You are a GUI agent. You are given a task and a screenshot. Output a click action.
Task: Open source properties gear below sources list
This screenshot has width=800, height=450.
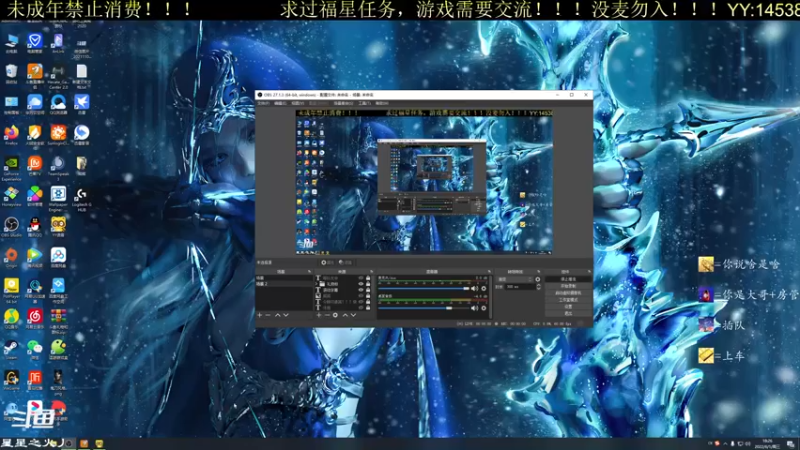[x=335, y=315]
